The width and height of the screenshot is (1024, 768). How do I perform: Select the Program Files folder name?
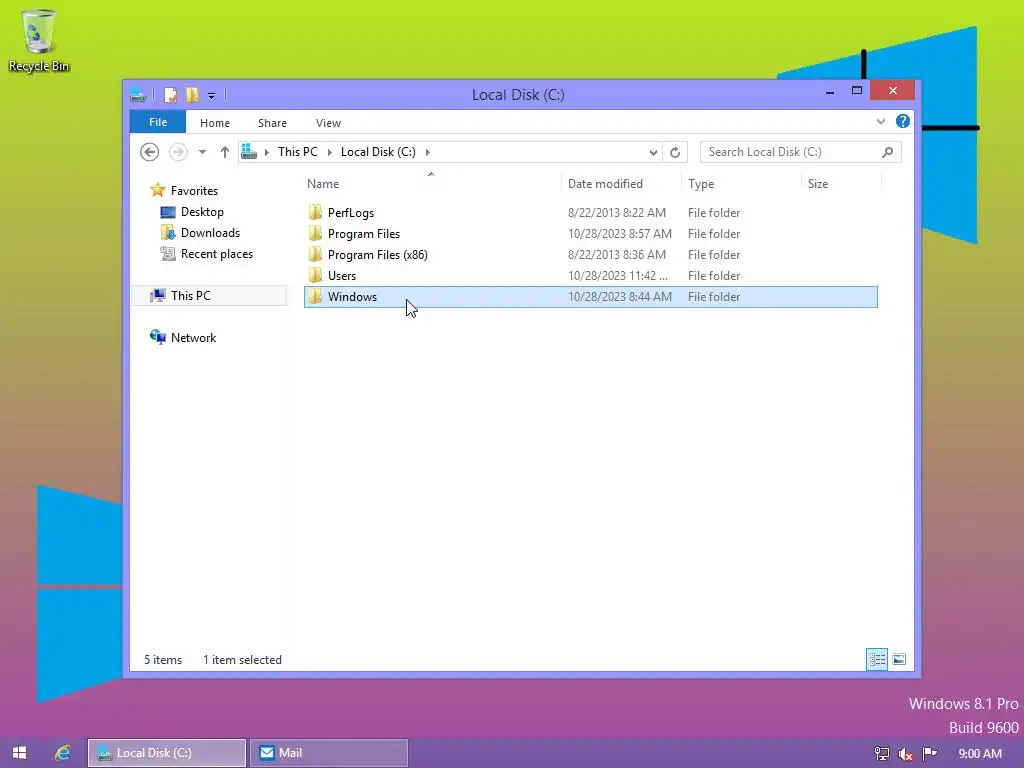tap(364, 234)
